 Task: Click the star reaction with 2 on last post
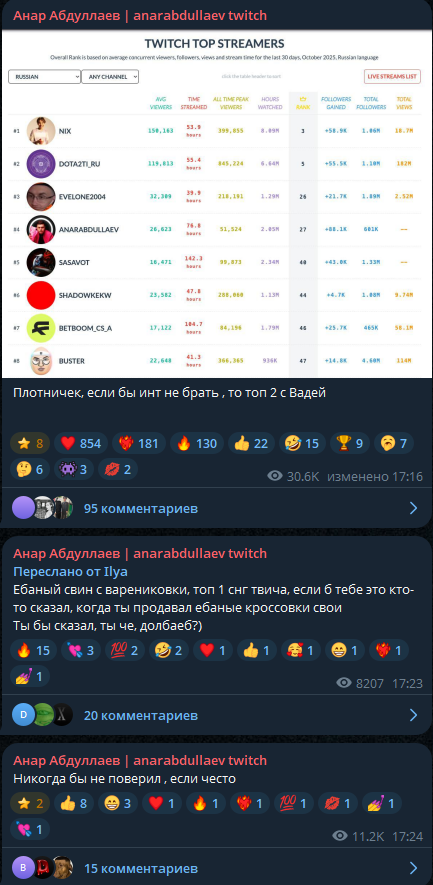coord(30,803)
